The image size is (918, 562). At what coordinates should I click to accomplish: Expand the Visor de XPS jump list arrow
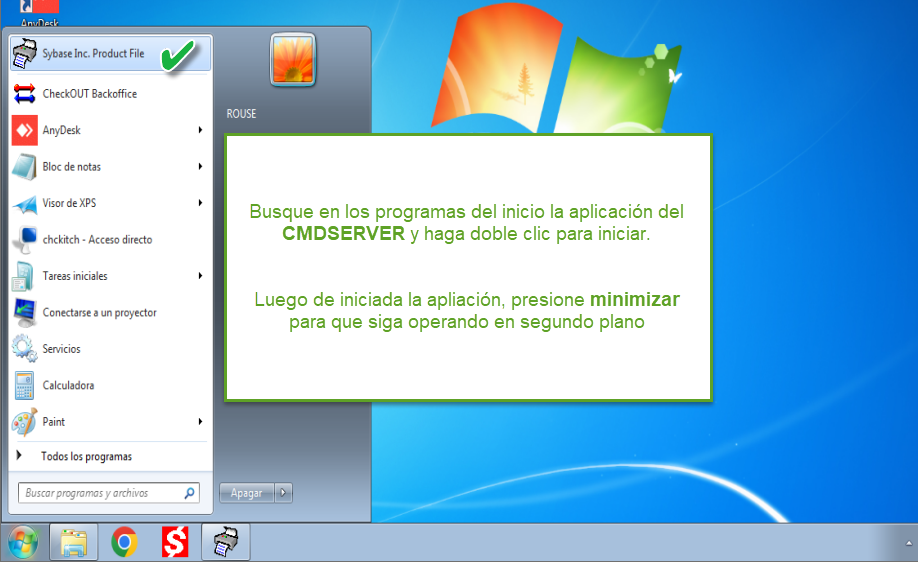[200, 203]
